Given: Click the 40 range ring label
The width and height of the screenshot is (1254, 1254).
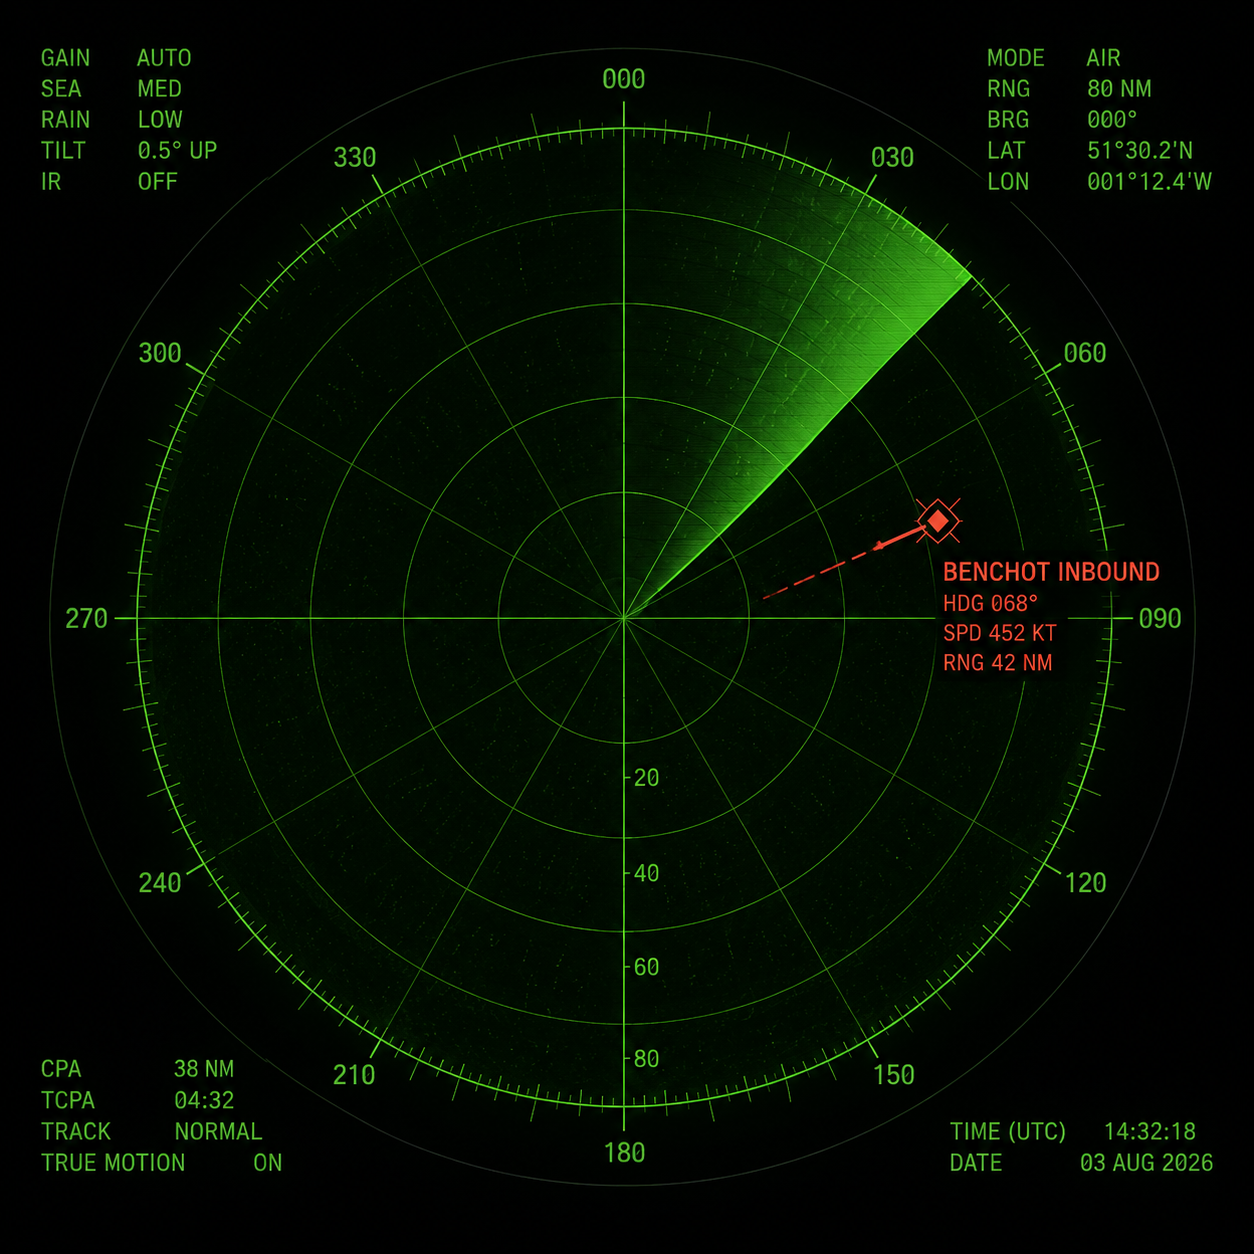Looking at the screenshot, I should [x=647, y=873].
